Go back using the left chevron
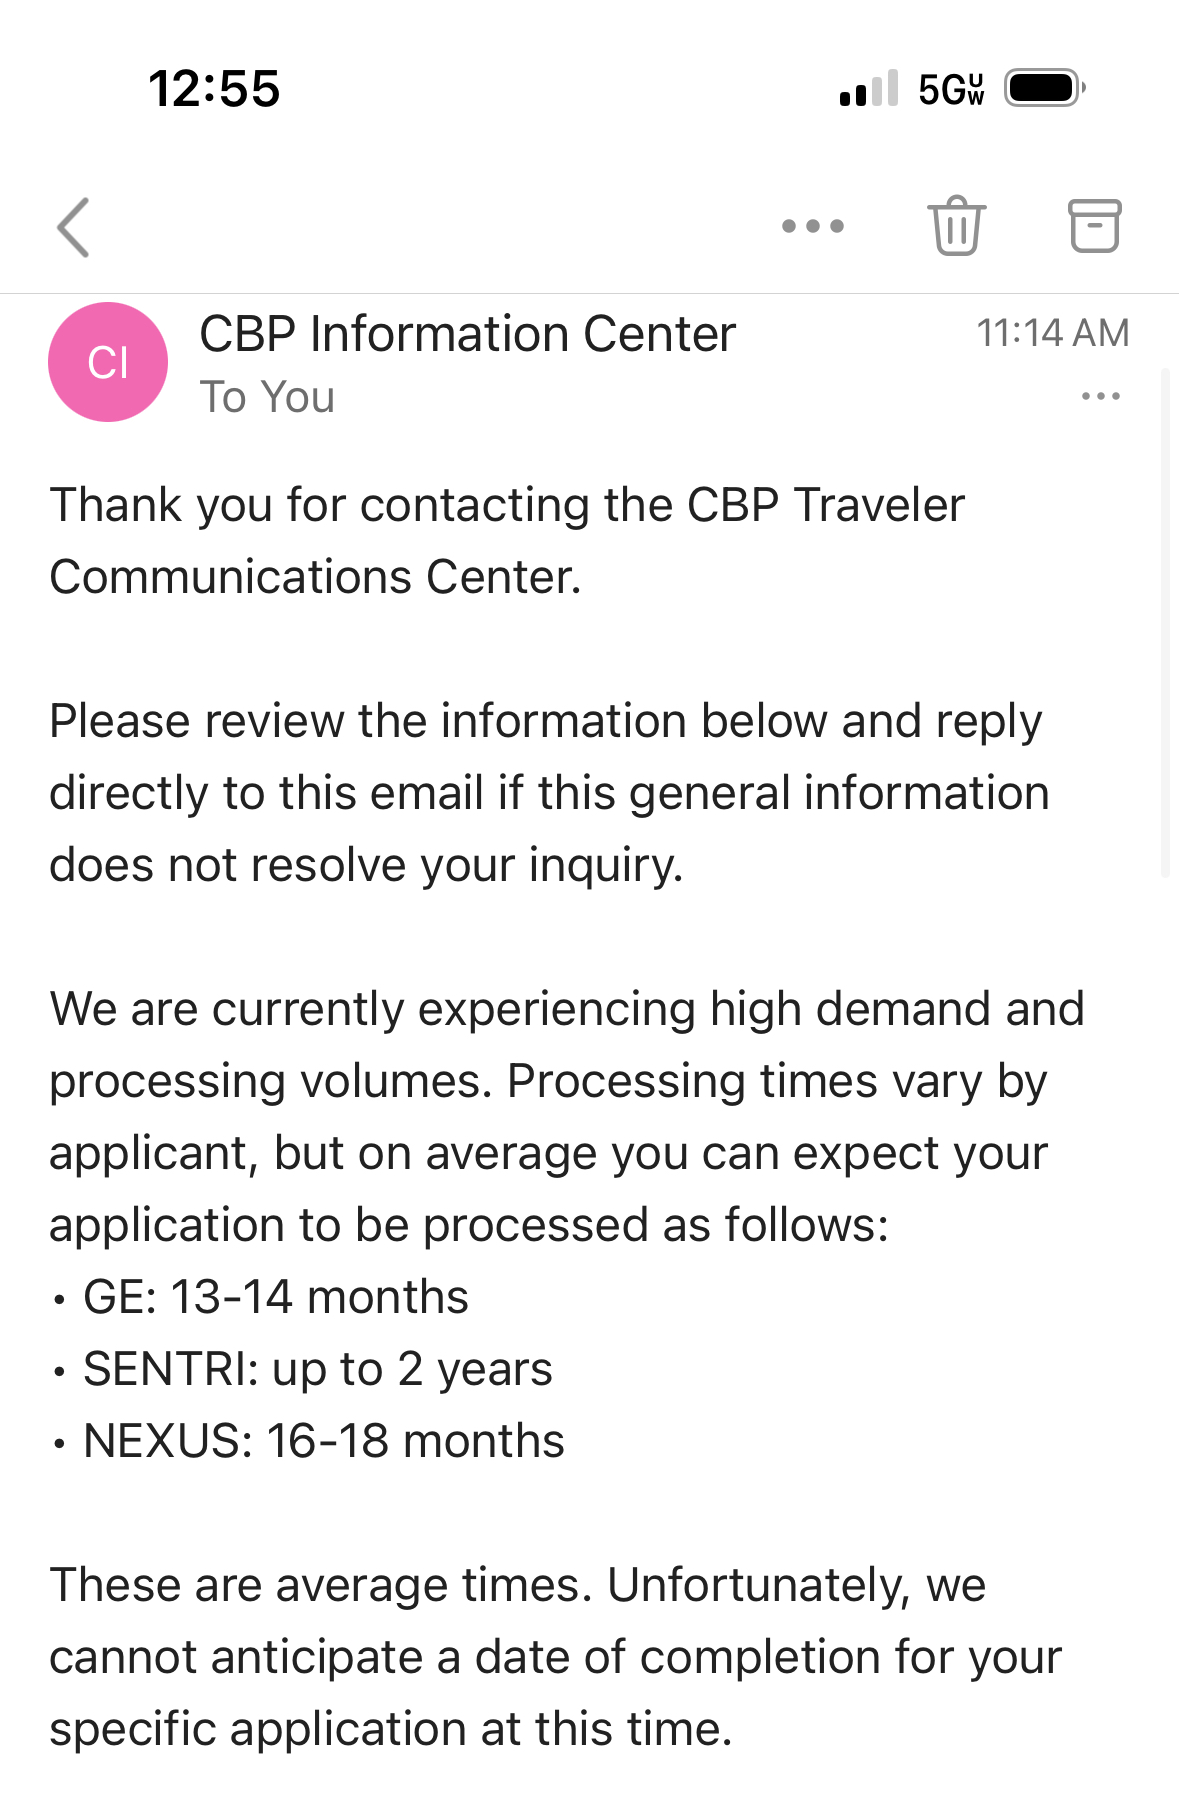The width and height of the screenshot is (1179, 1816). coord(74,227)
